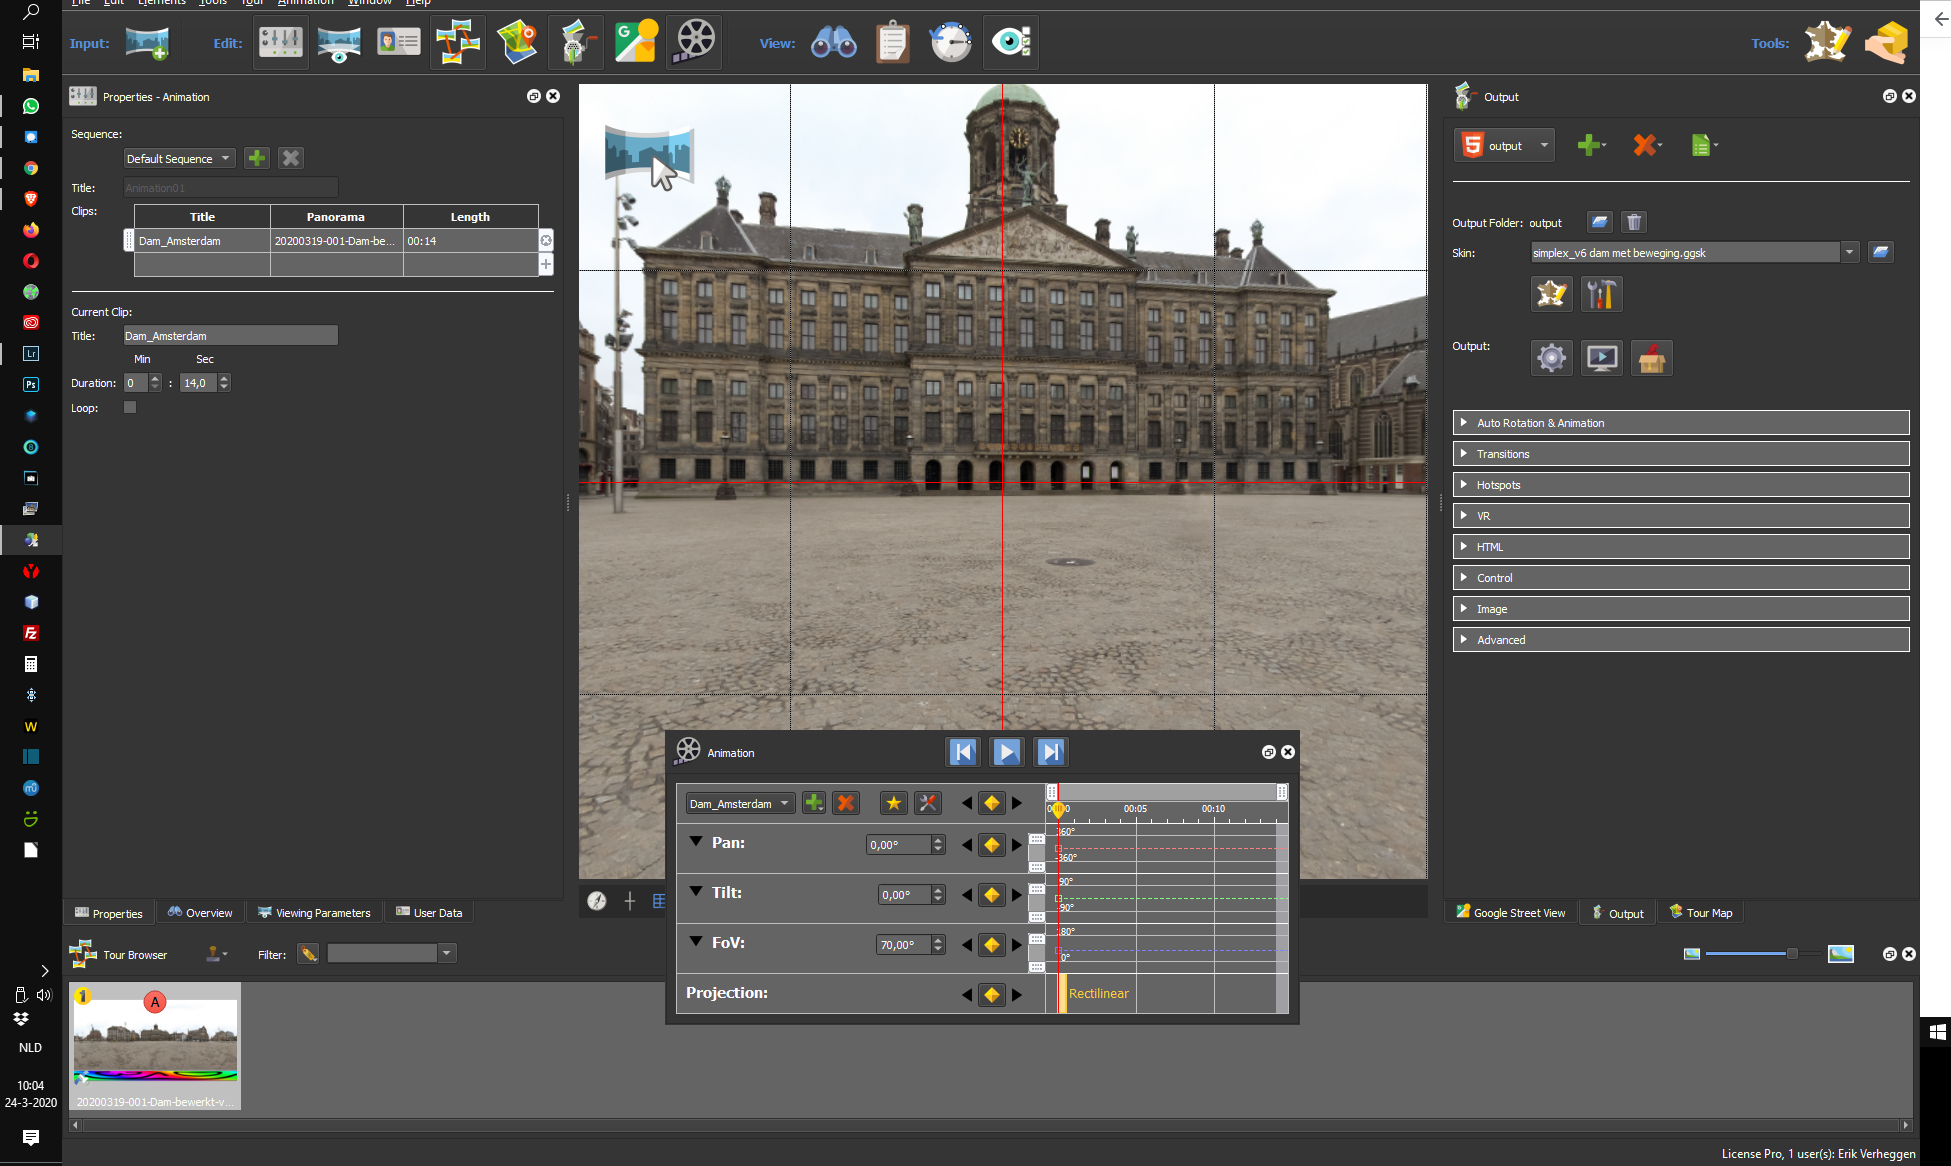
Task: Click the trash icon beside Output Folder
Action: (x=1634, y=222)
